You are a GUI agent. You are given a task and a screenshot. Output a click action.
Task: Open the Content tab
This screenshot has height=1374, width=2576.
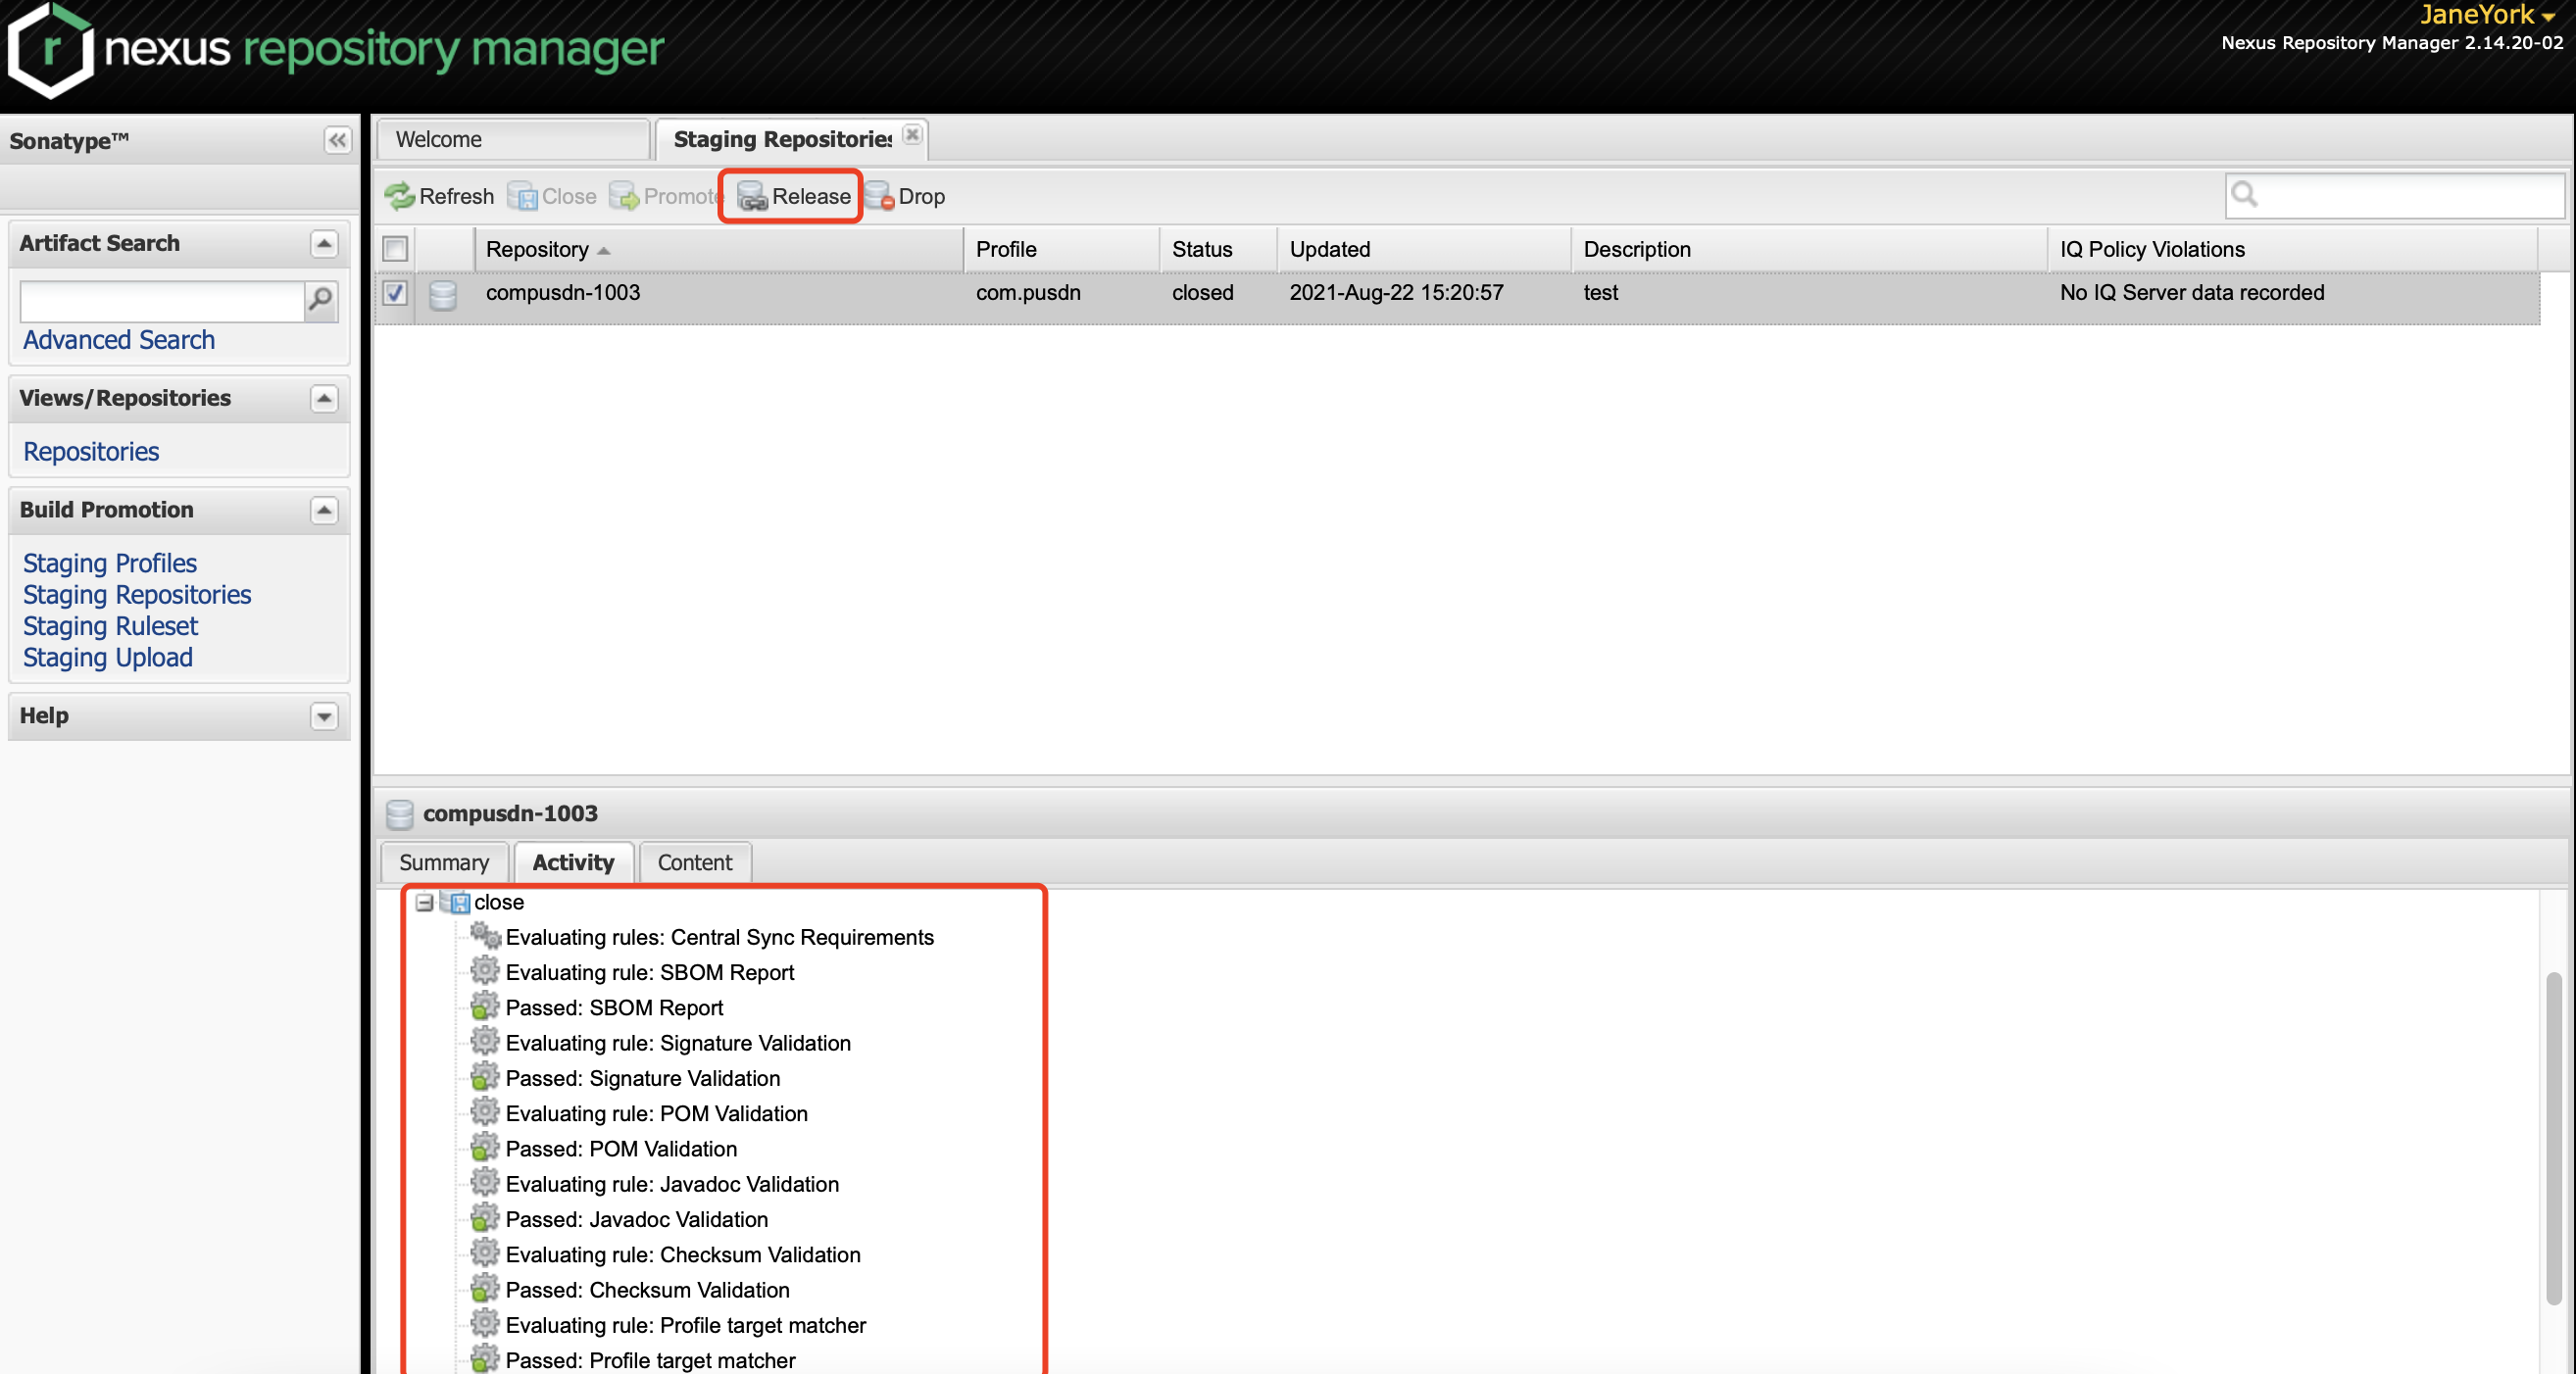click(694, 862)
